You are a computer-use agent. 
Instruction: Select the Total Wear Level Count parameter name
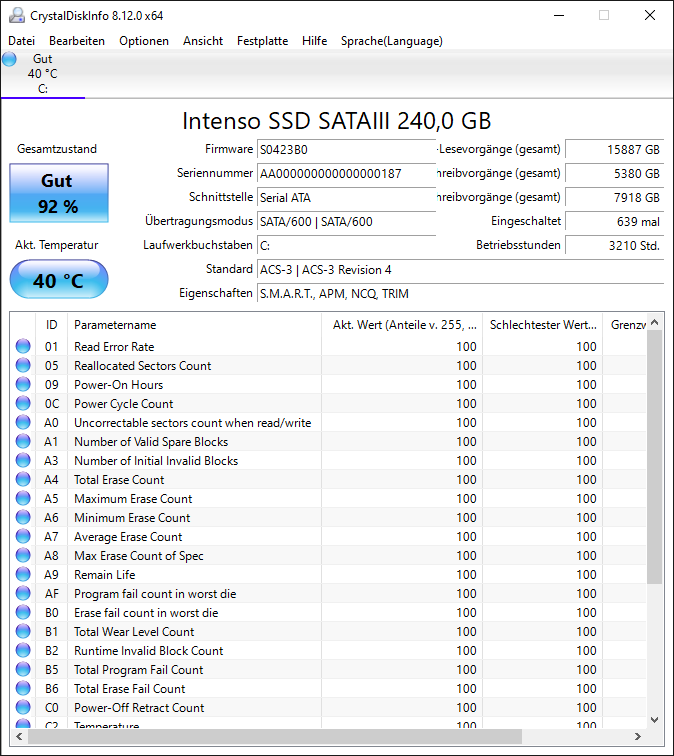point(134,632)
